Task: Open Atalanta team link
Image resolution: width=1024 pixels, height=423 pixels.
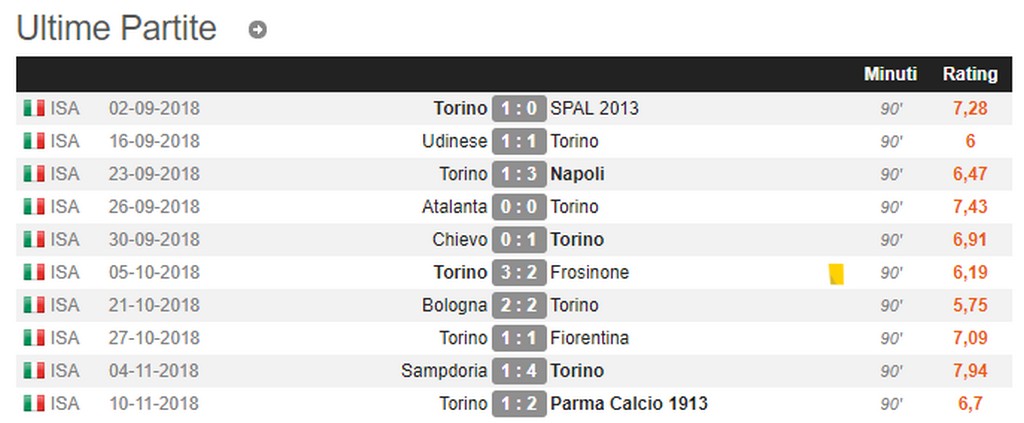Action: click(x=454, y=207)
